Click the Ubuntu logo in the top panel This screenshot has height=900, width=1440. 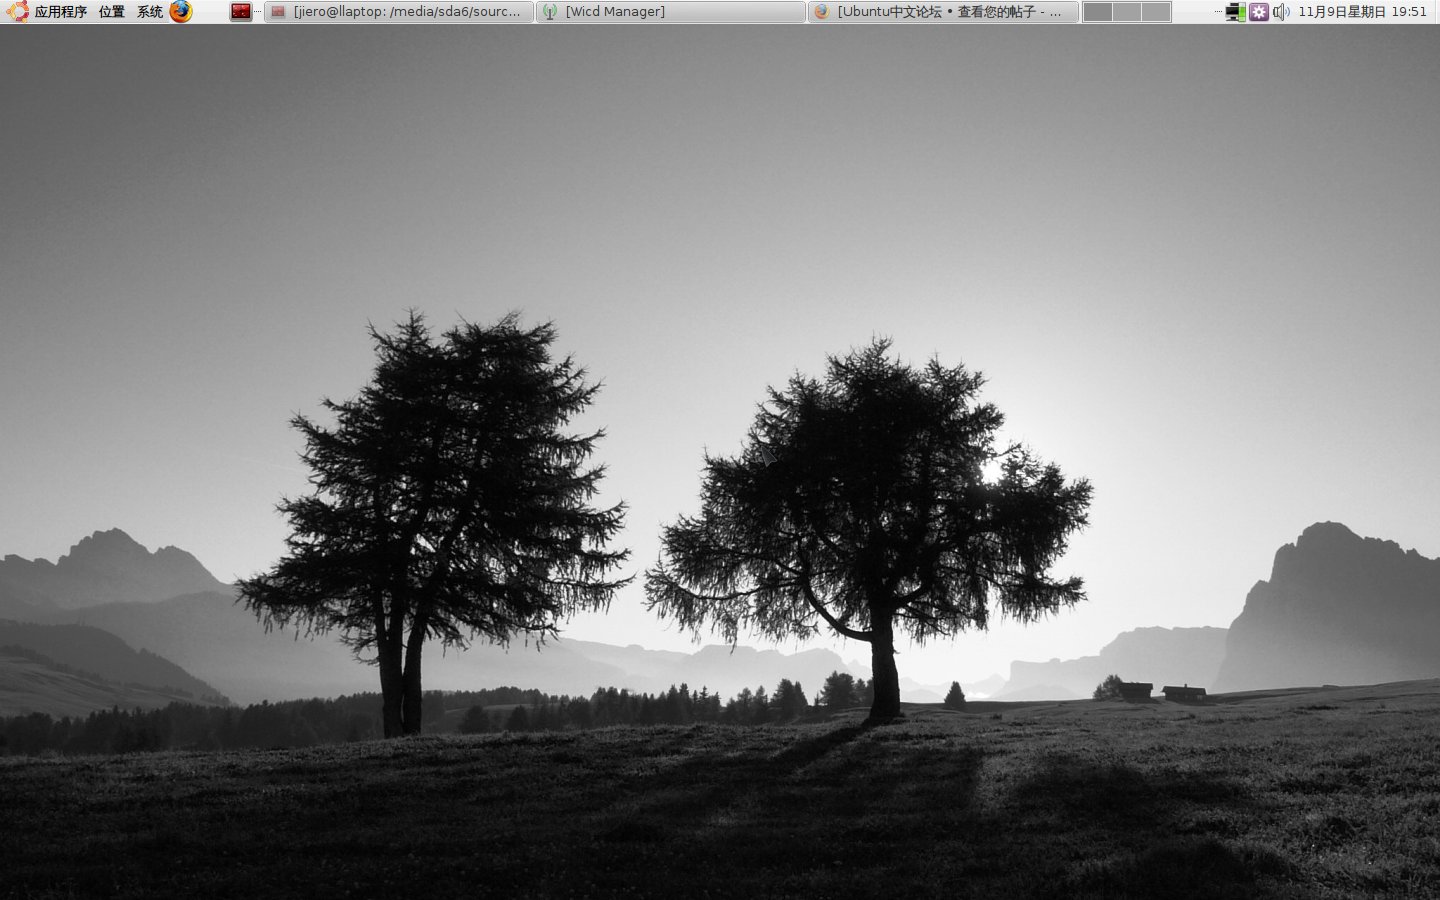(x=17, y=12)
